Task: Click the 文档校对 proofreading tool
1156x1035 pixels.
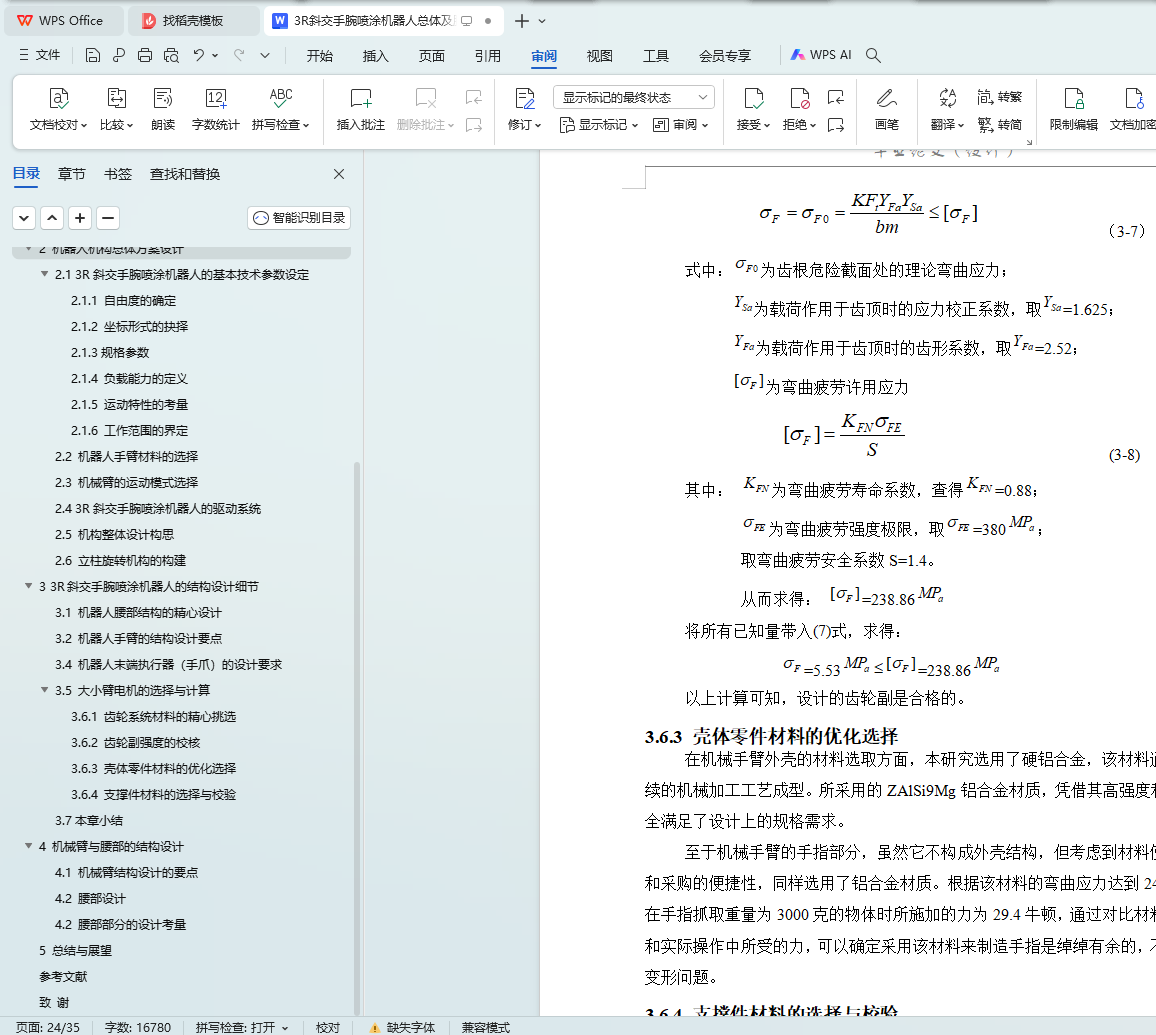Action: [x=58, y=109]
